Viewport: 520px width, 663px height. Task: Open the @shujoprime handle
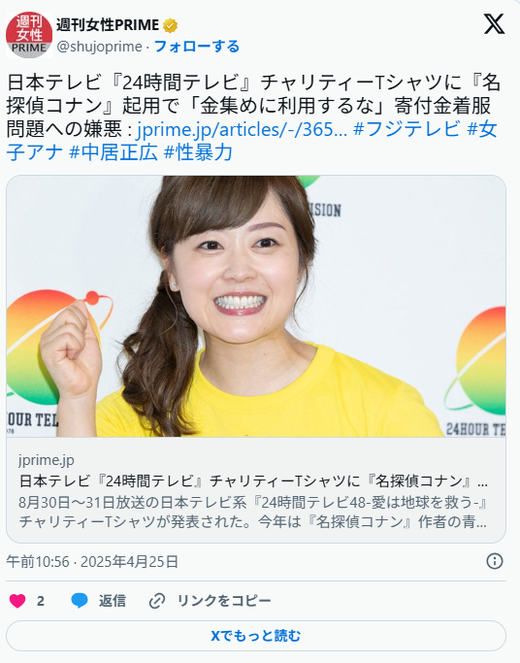tap(99, 47)
